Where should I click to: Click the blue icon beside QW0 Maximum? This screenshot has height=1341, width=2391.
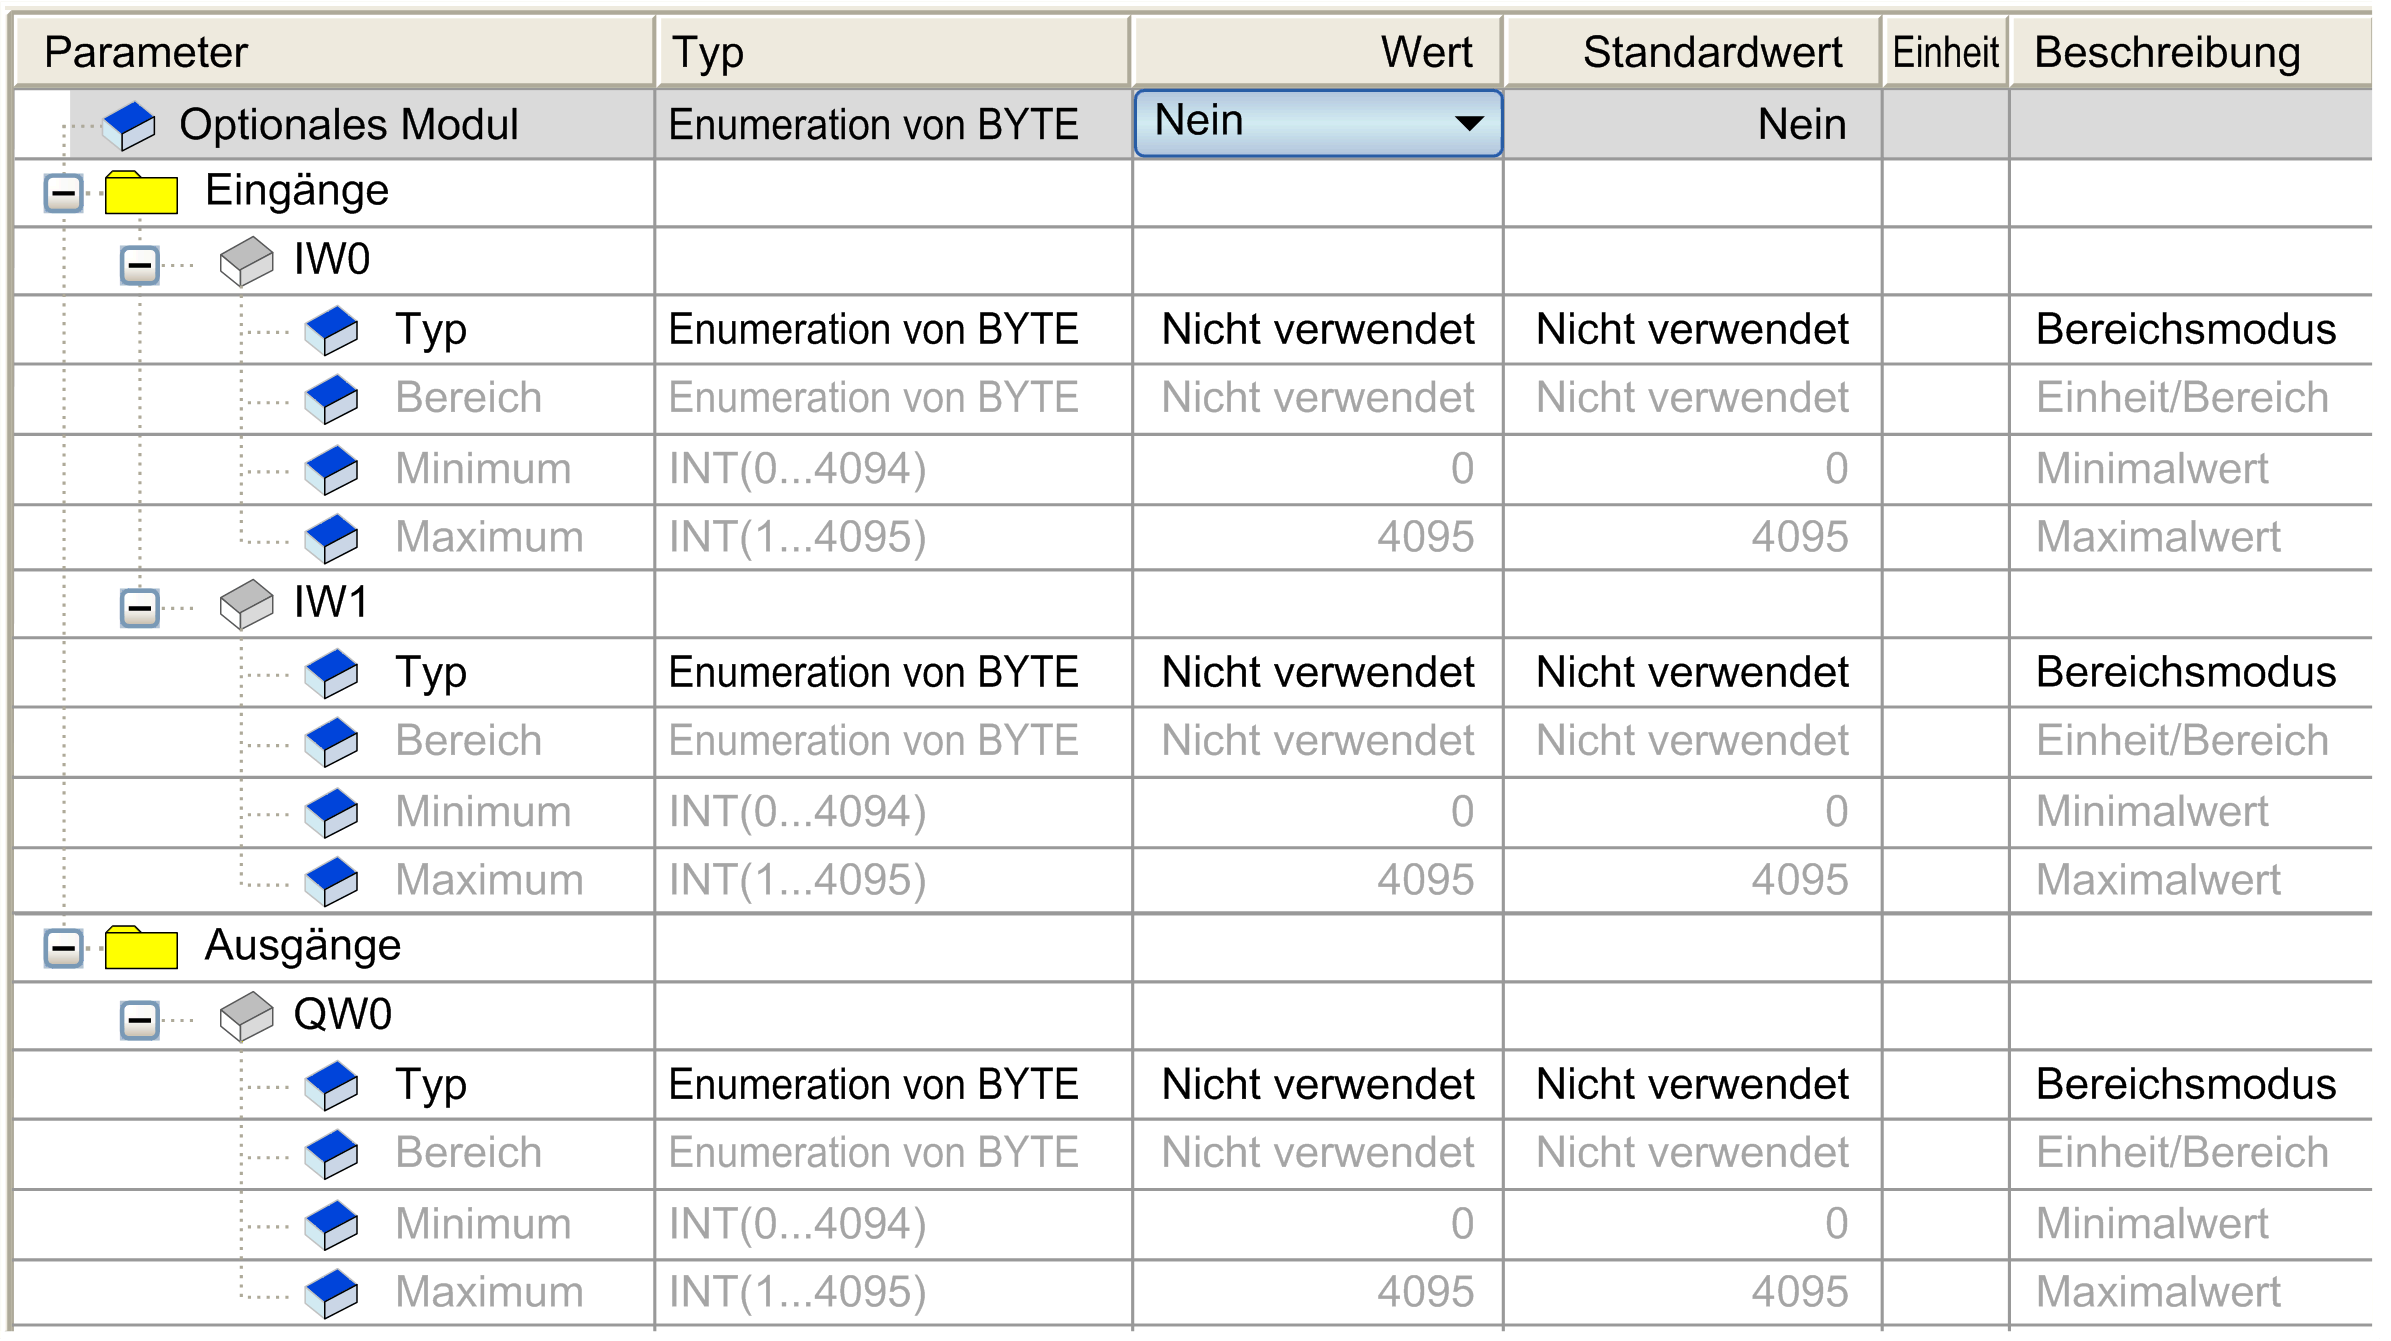tap(331, 1294)
